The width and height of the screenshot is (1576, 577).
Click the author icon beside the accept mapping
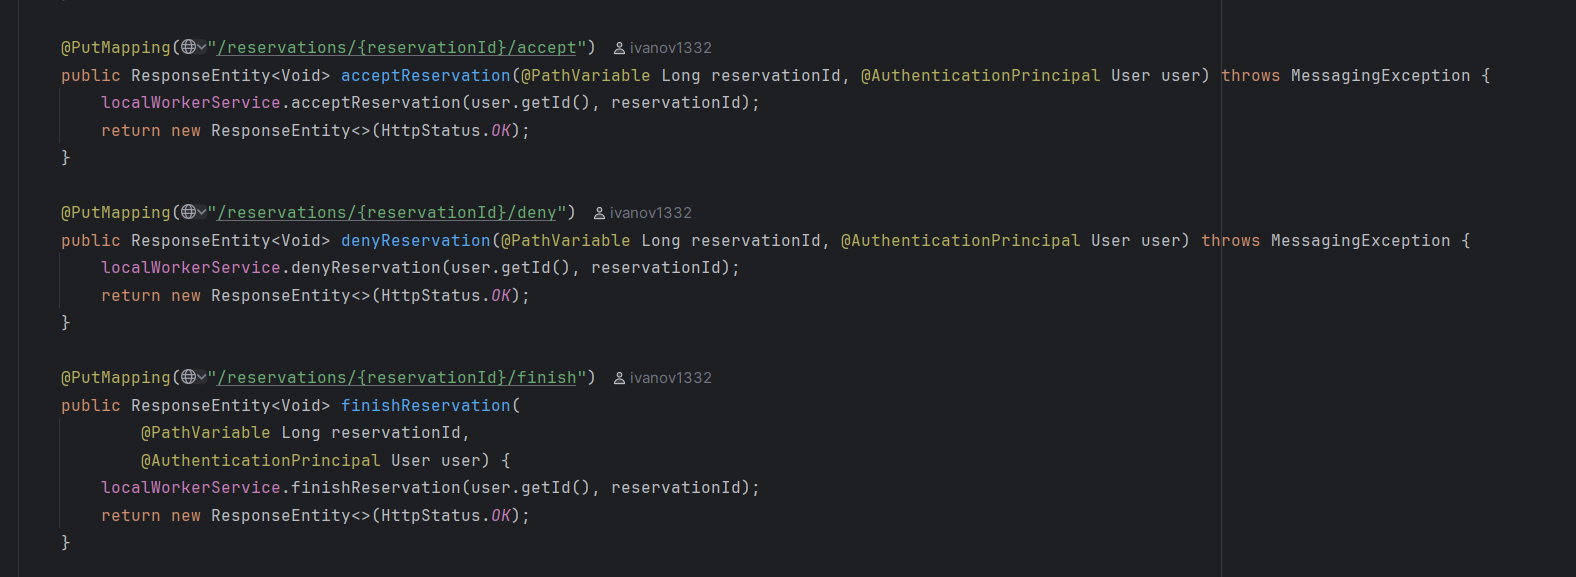(619, 48)
